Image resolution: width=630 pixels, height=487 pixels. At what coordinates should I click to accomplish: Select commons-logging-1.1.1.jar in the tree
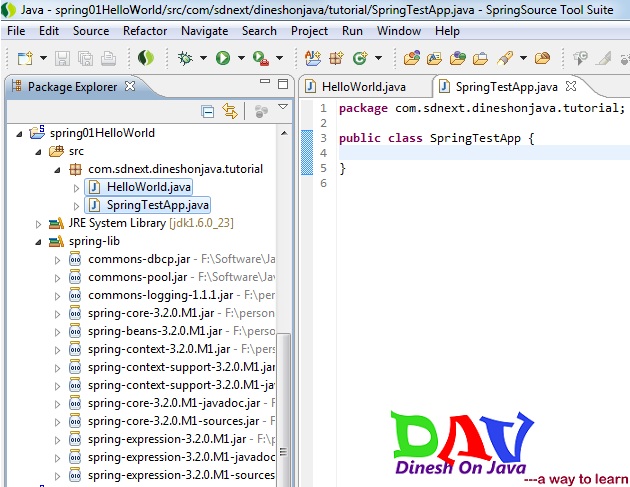click(160, 295)
